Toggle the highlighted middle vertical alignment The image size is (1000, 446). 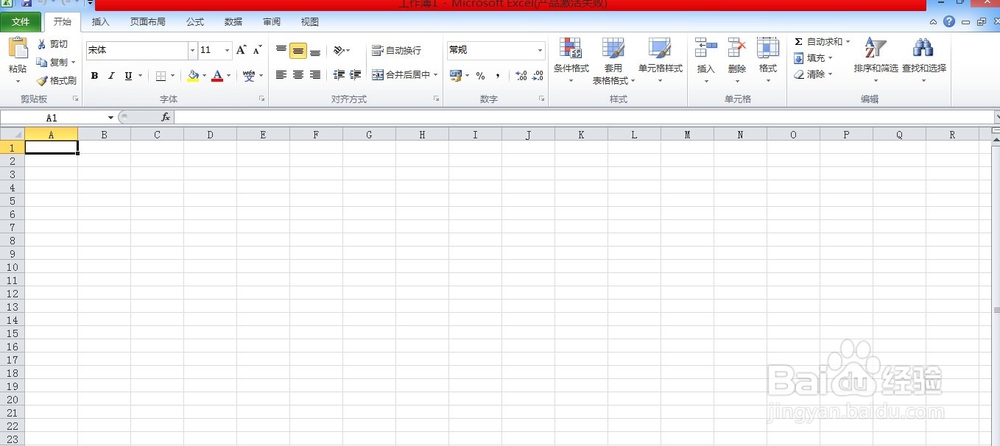point(298,50)
